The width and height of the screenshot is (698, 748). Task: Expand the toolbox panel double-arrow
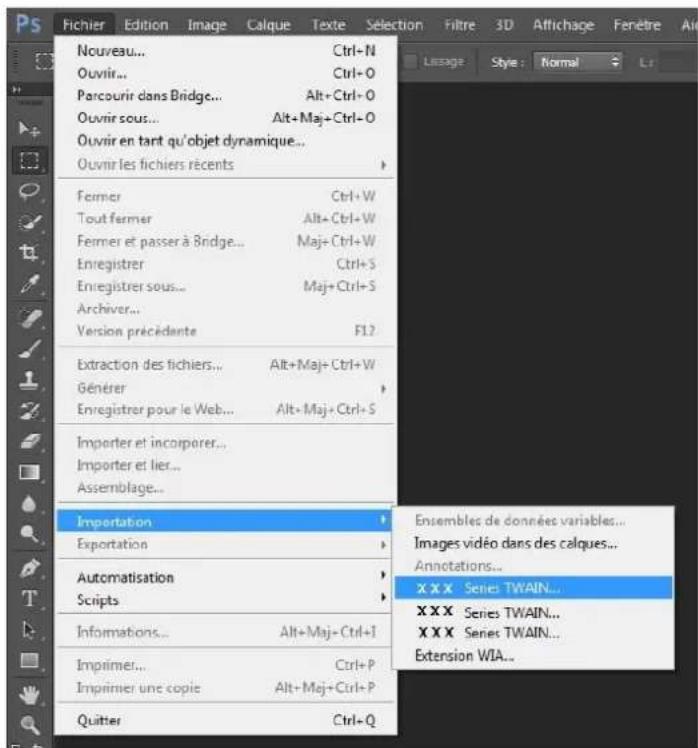point(17,89)
